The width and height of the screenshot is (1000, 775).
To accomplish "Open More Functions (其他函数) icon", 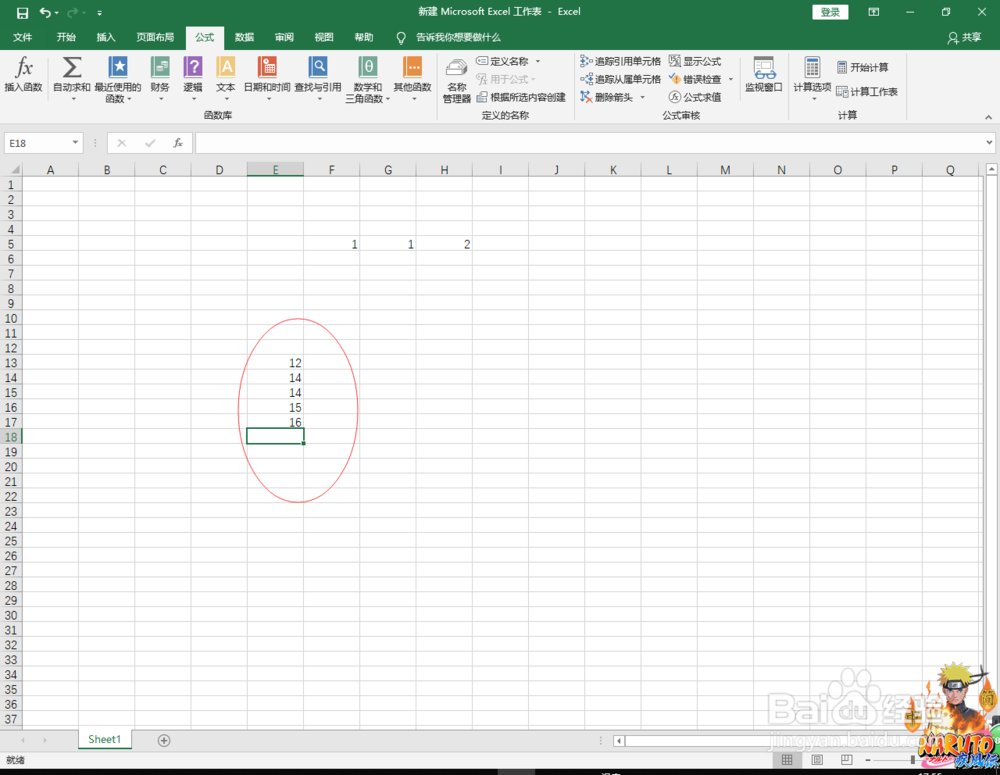I will pos(413,68).
